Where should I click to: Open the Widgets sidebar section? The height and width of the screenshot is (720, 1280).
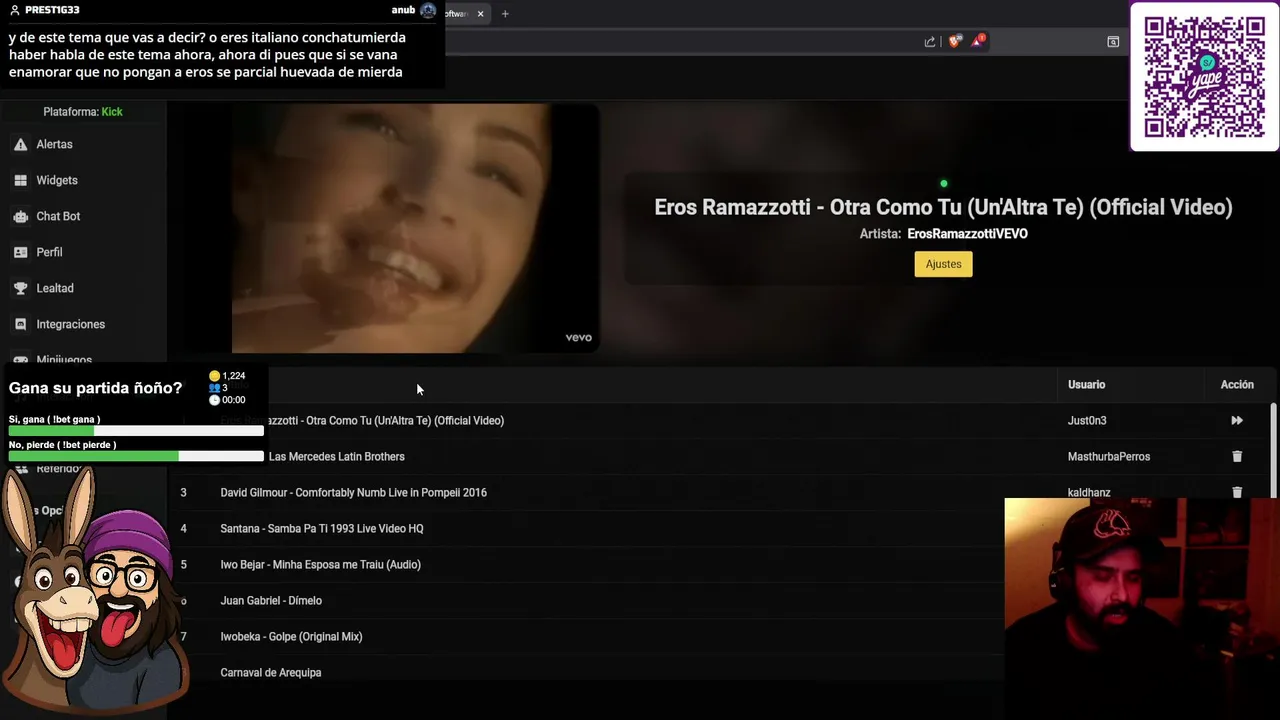[x=83, y=180]
